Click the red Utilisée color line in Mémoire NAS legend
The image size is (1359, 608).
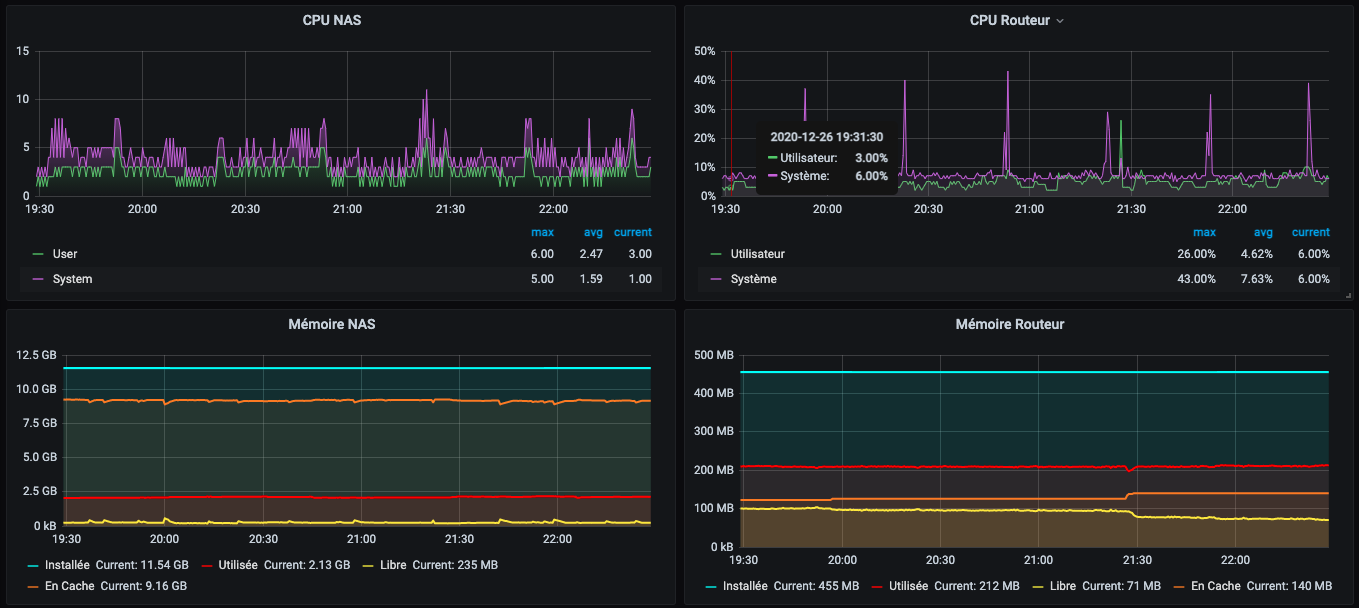[209, 565]
